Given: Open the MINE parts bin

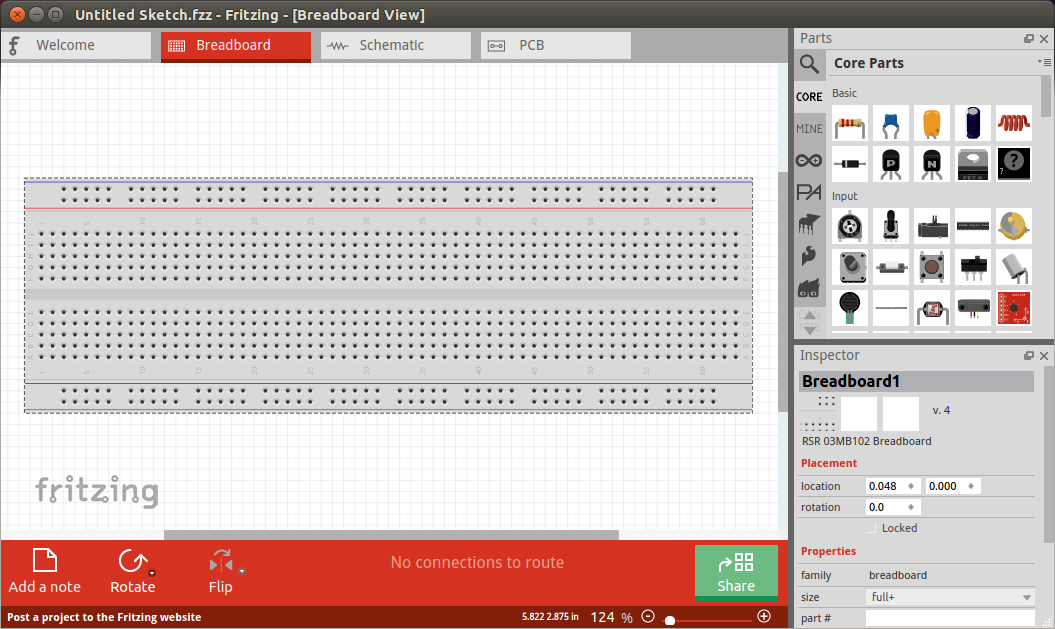Looking at the screenshot, I should coord(809,128).
